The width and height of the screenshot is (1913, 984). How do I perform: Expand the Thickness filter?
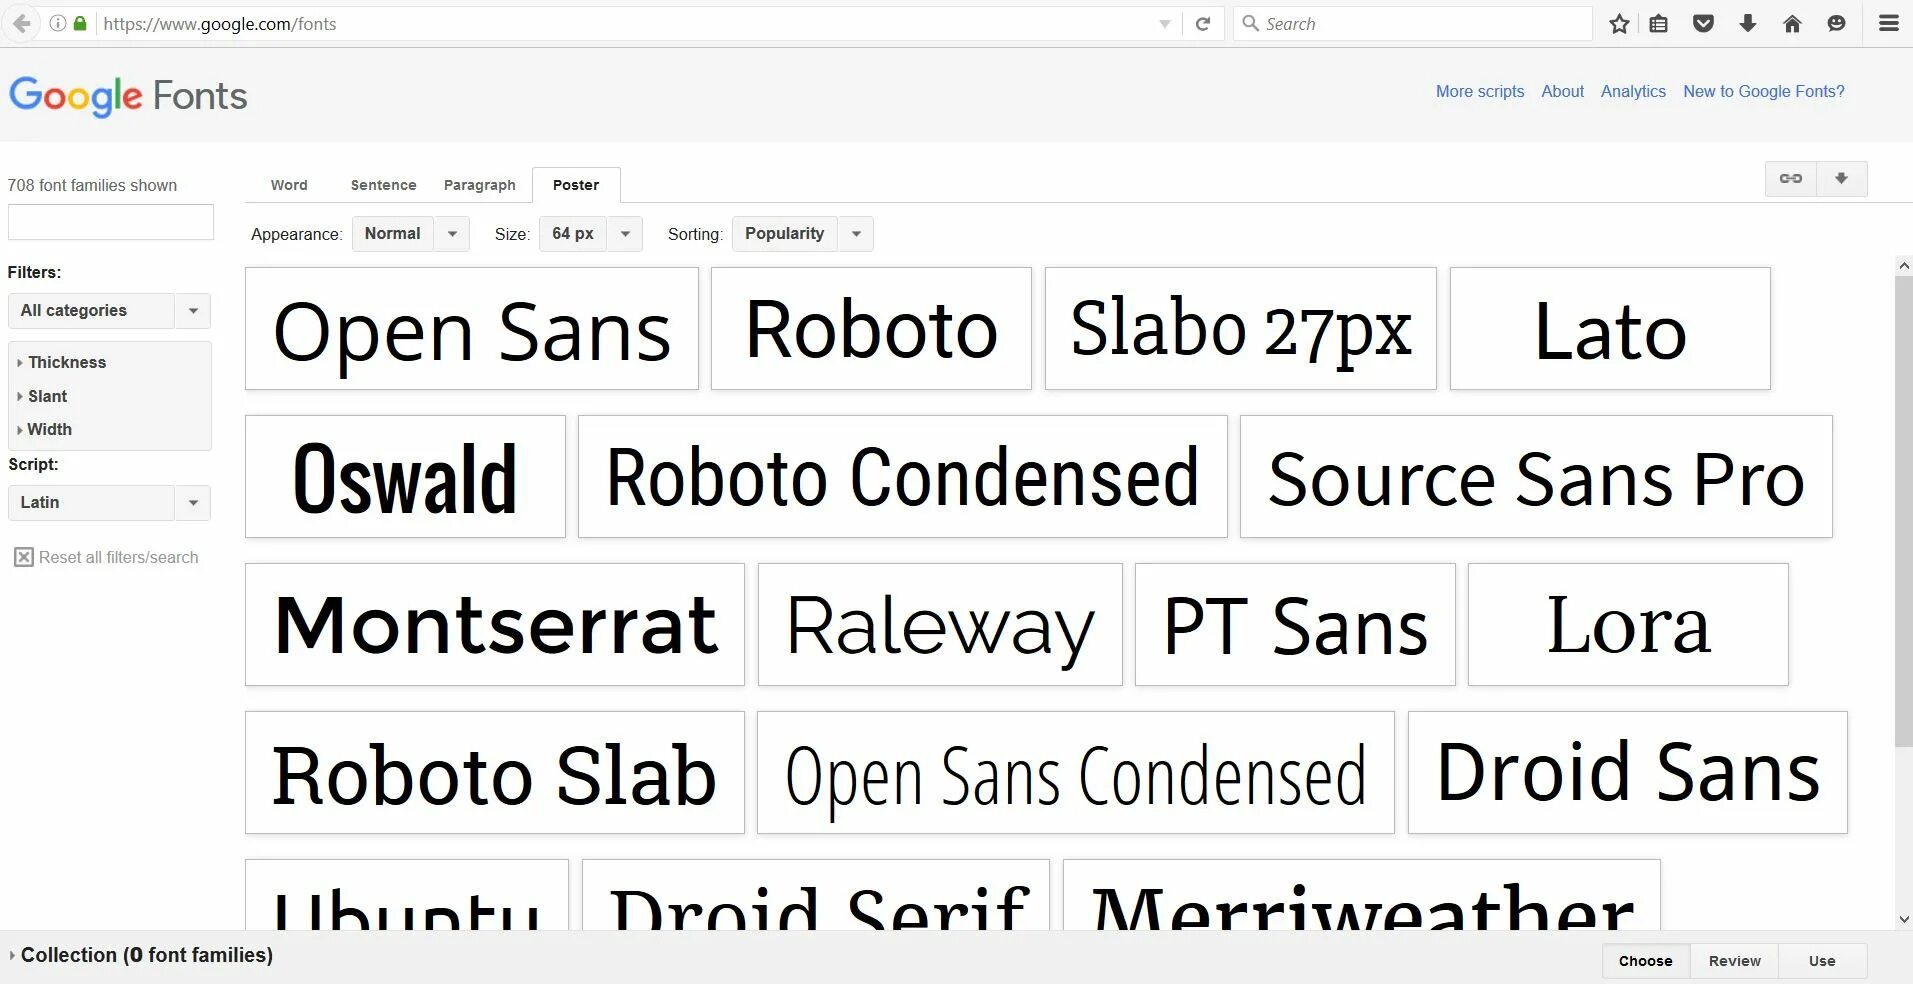tap(61, 362)
